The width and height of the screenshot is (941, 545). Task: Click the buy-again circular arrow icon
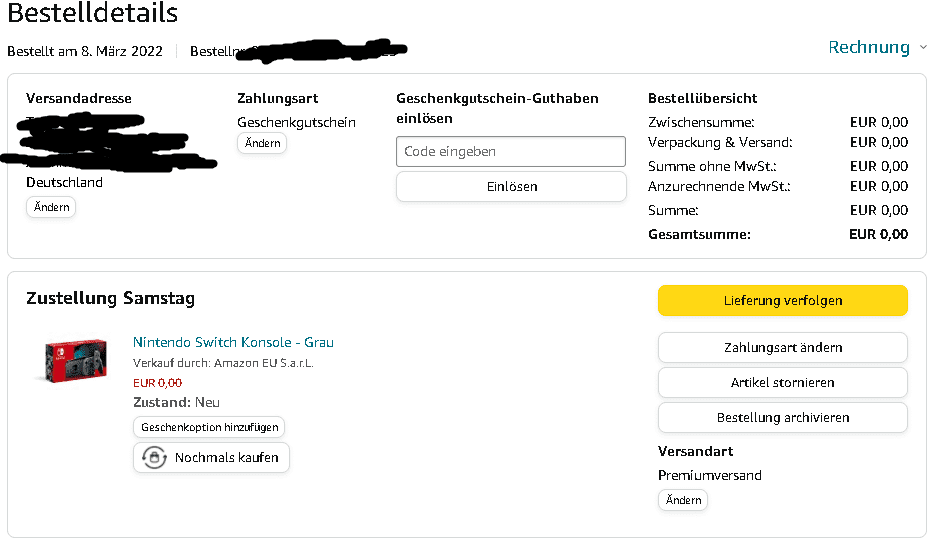tap(153, 458)
